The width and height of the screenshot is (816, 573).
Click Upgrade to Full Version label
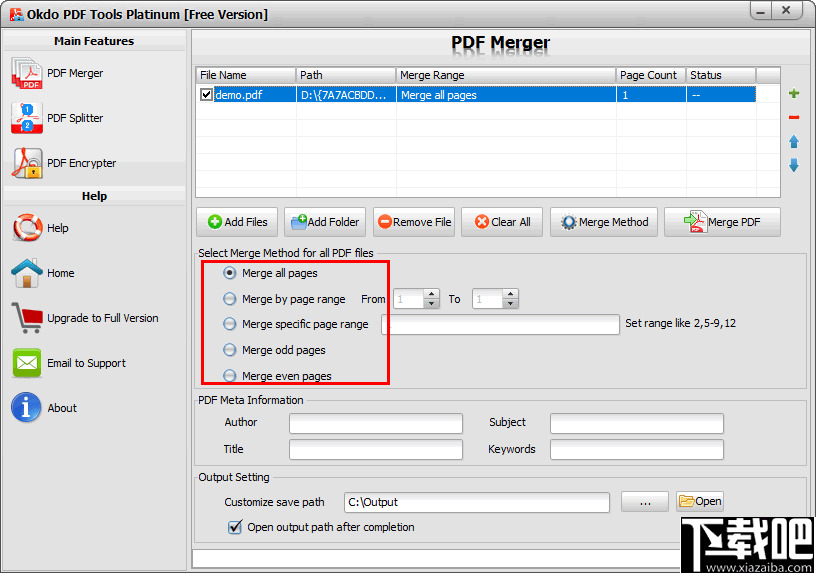[x=103, y=318]
